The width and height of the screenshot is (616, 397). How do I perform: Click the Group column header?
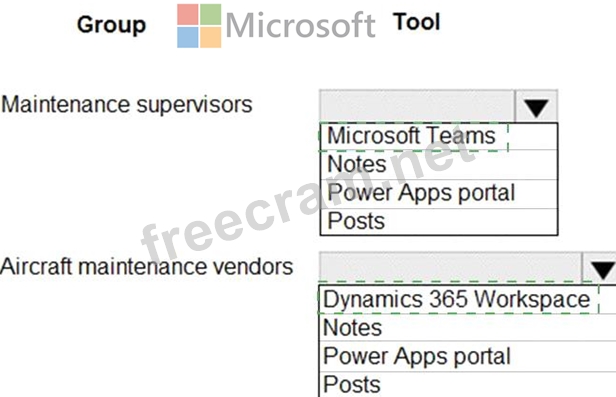pyautogui.click(x=112, y=25)
